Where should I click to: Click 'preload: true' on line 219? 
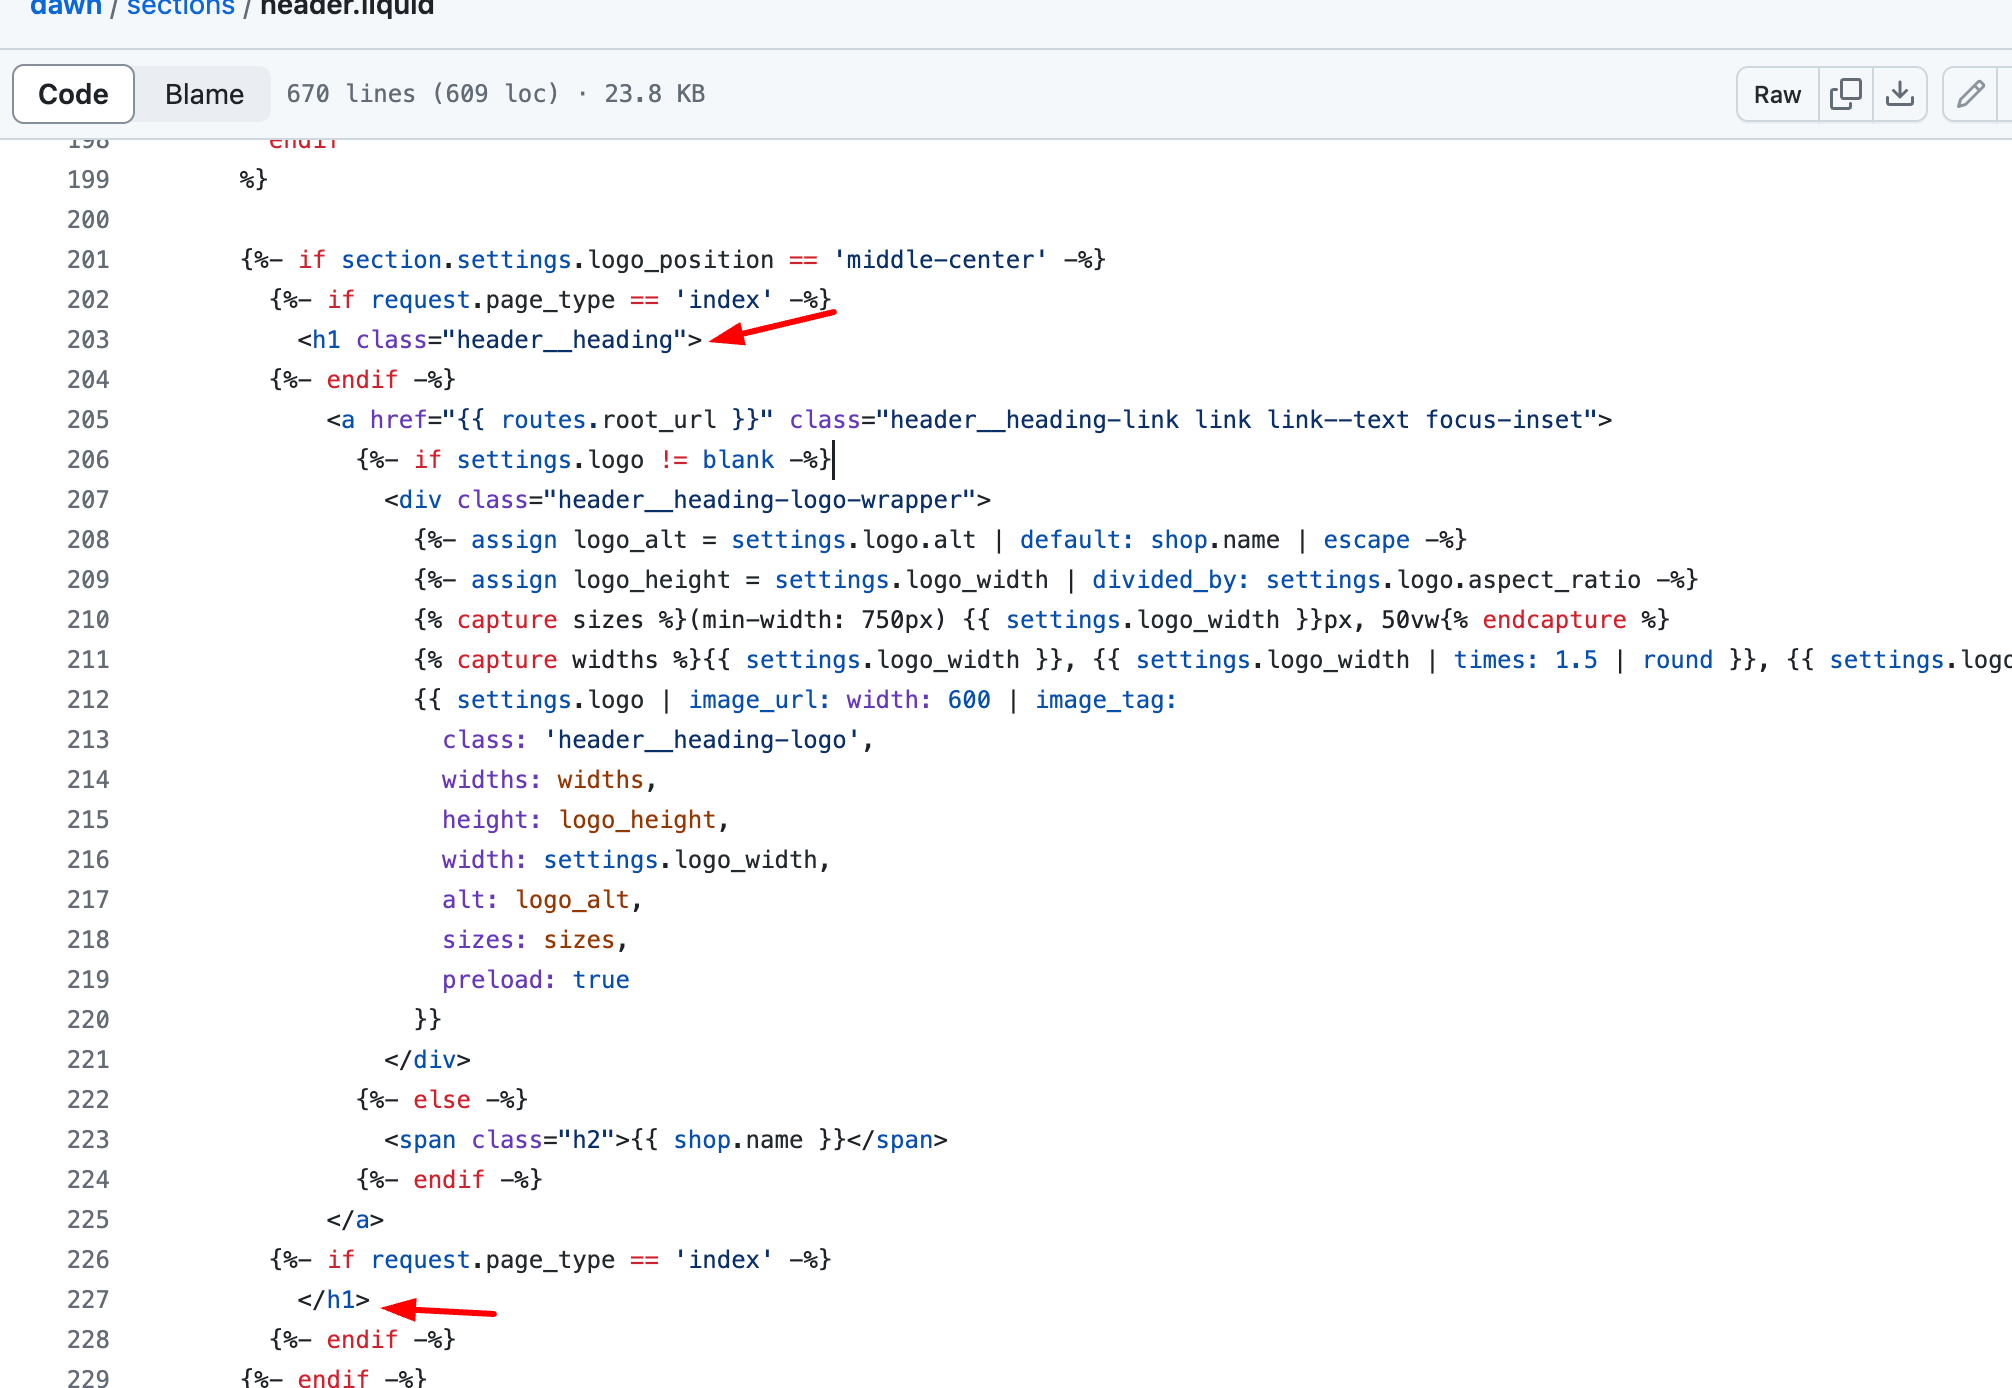535,980
